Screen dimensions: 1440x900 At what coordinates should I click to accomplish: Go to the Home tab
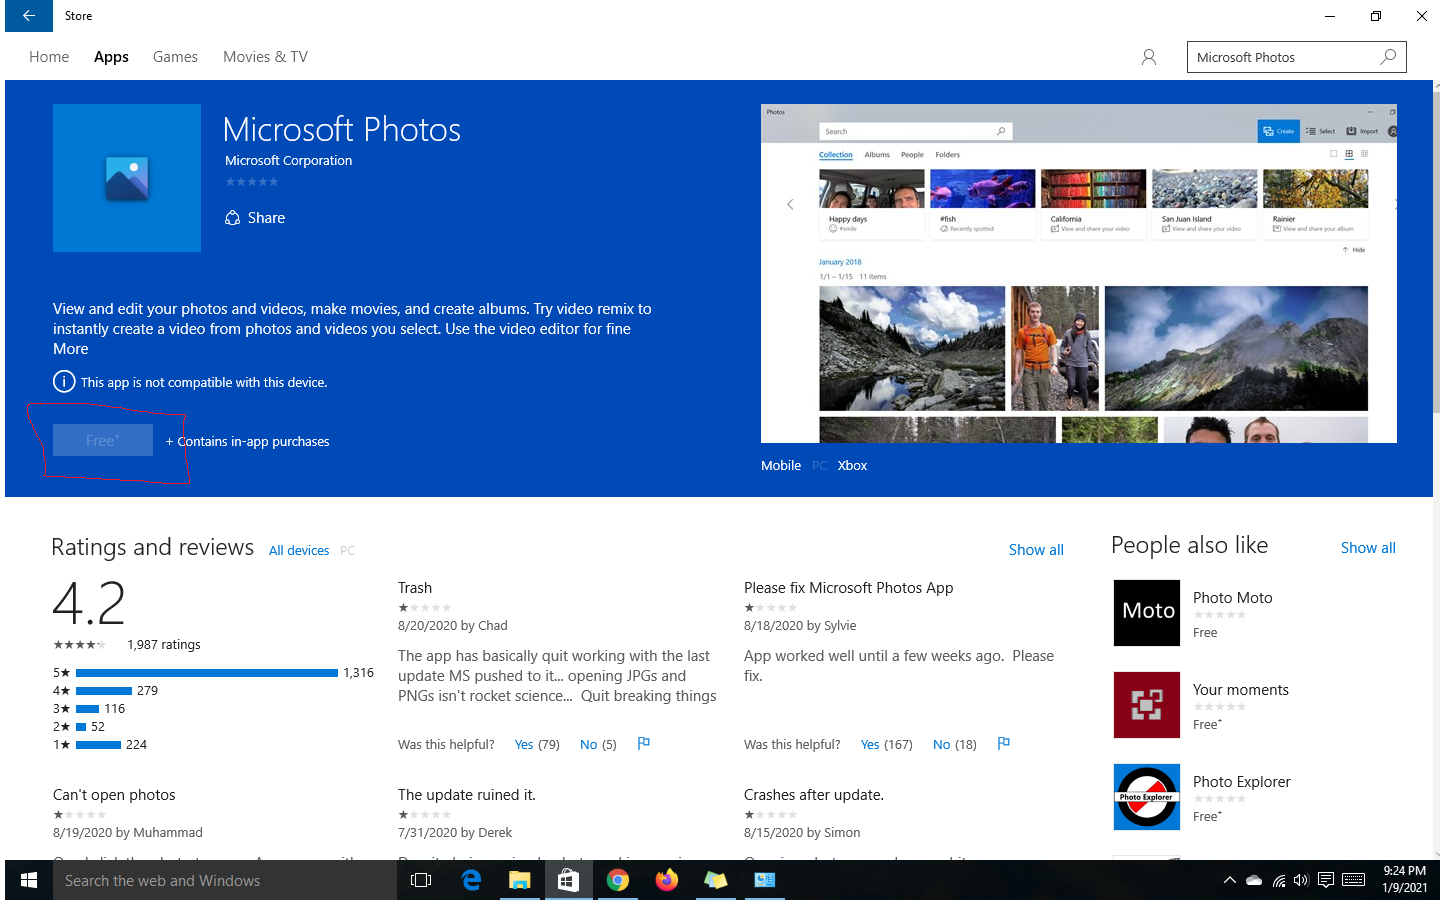49,57
